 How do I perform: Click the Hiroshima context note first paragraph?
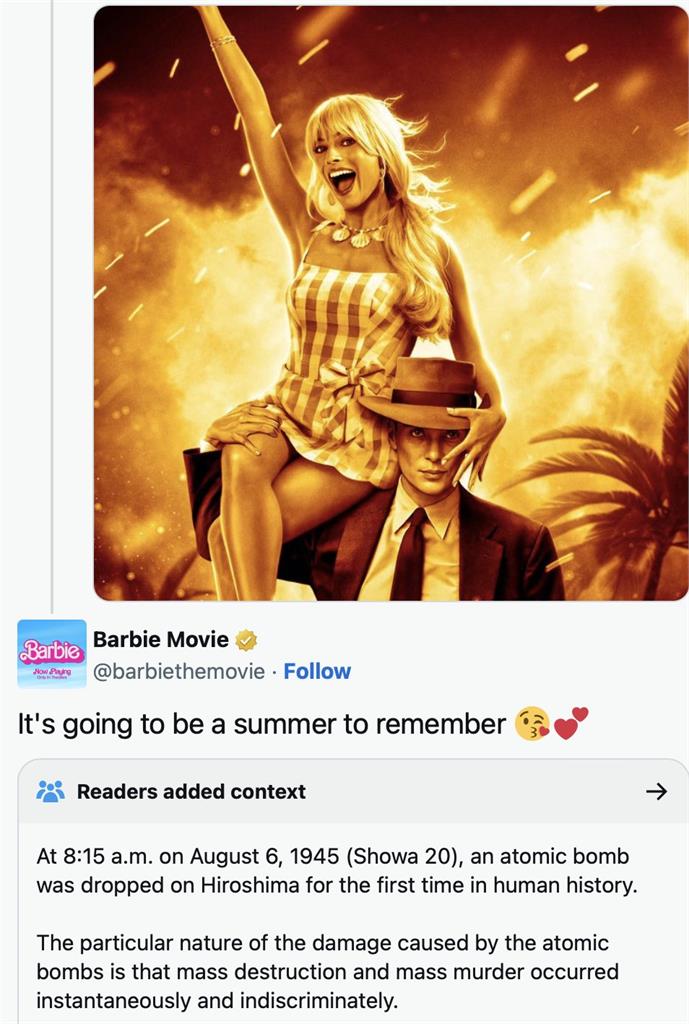point(336,871)
